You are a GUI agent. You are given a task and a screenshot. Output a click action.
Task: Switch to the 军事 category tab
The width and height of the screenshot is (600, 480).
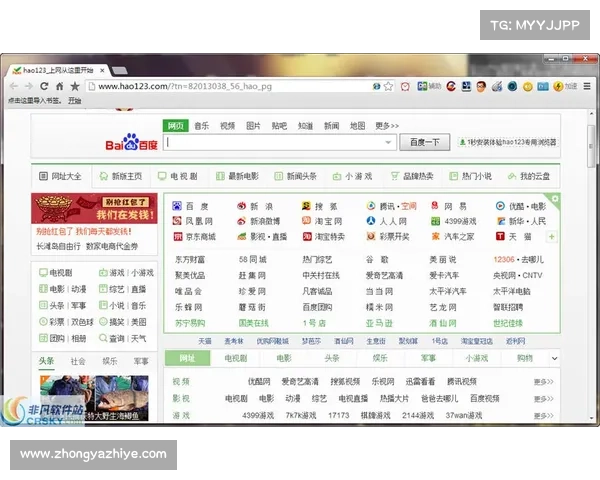click(428, 358)
